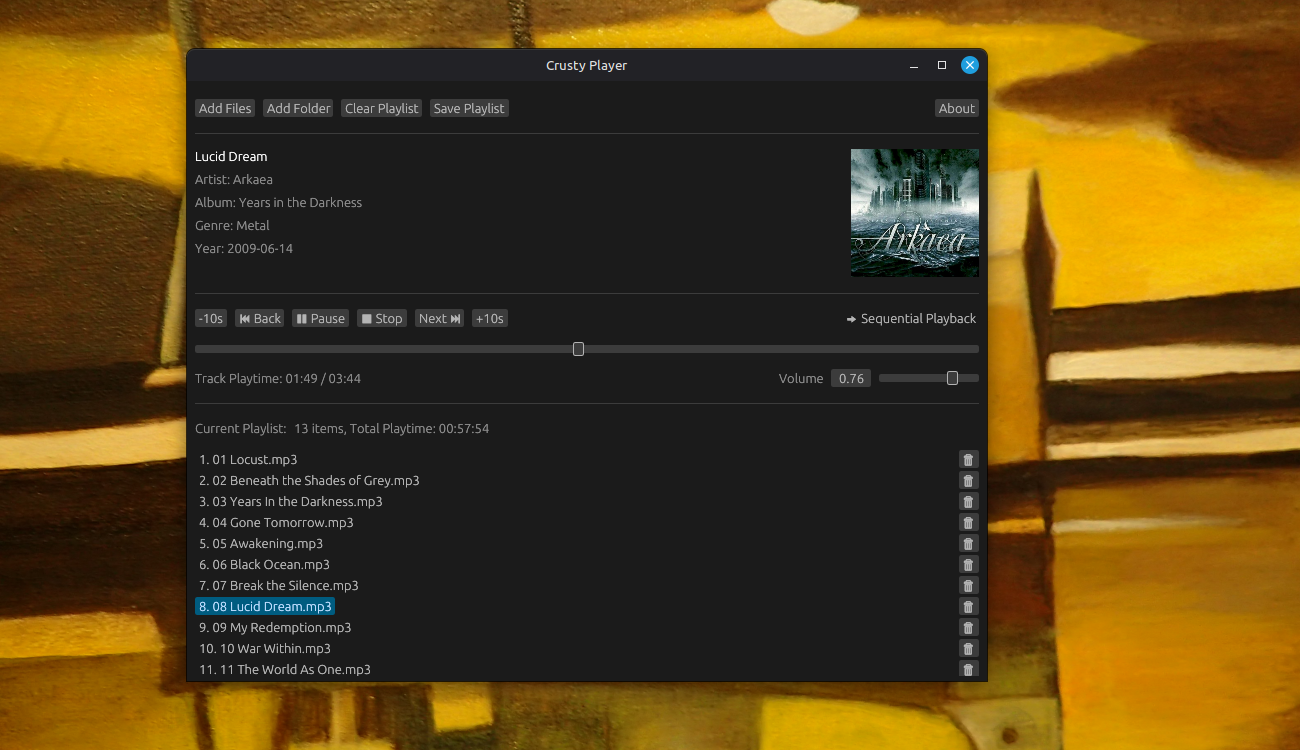The image size is (1300, 750).
Task: Delete 01 Locust.mp3 using its trash icon
Action: [967, 460]
